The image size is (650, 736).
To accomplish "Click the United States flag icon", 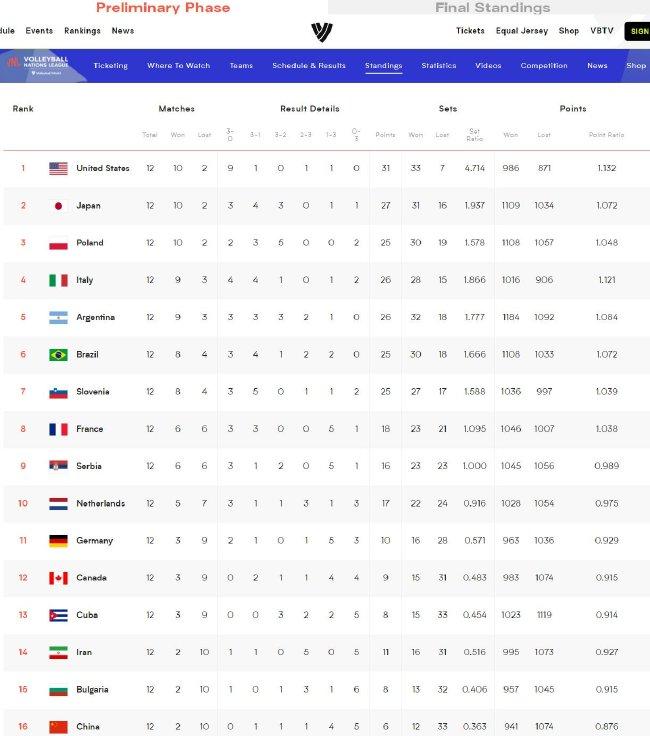I will [58, 169].
